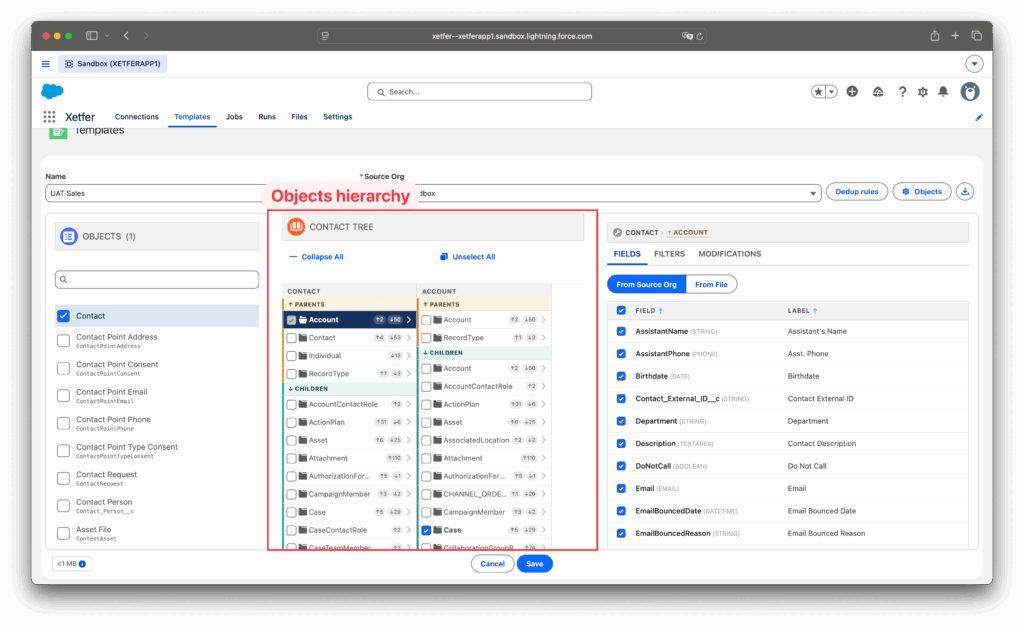The height and width of the screenshot is (626, 1024).
Task: Click the round dropdown button top right
Action: pos(974,64)
